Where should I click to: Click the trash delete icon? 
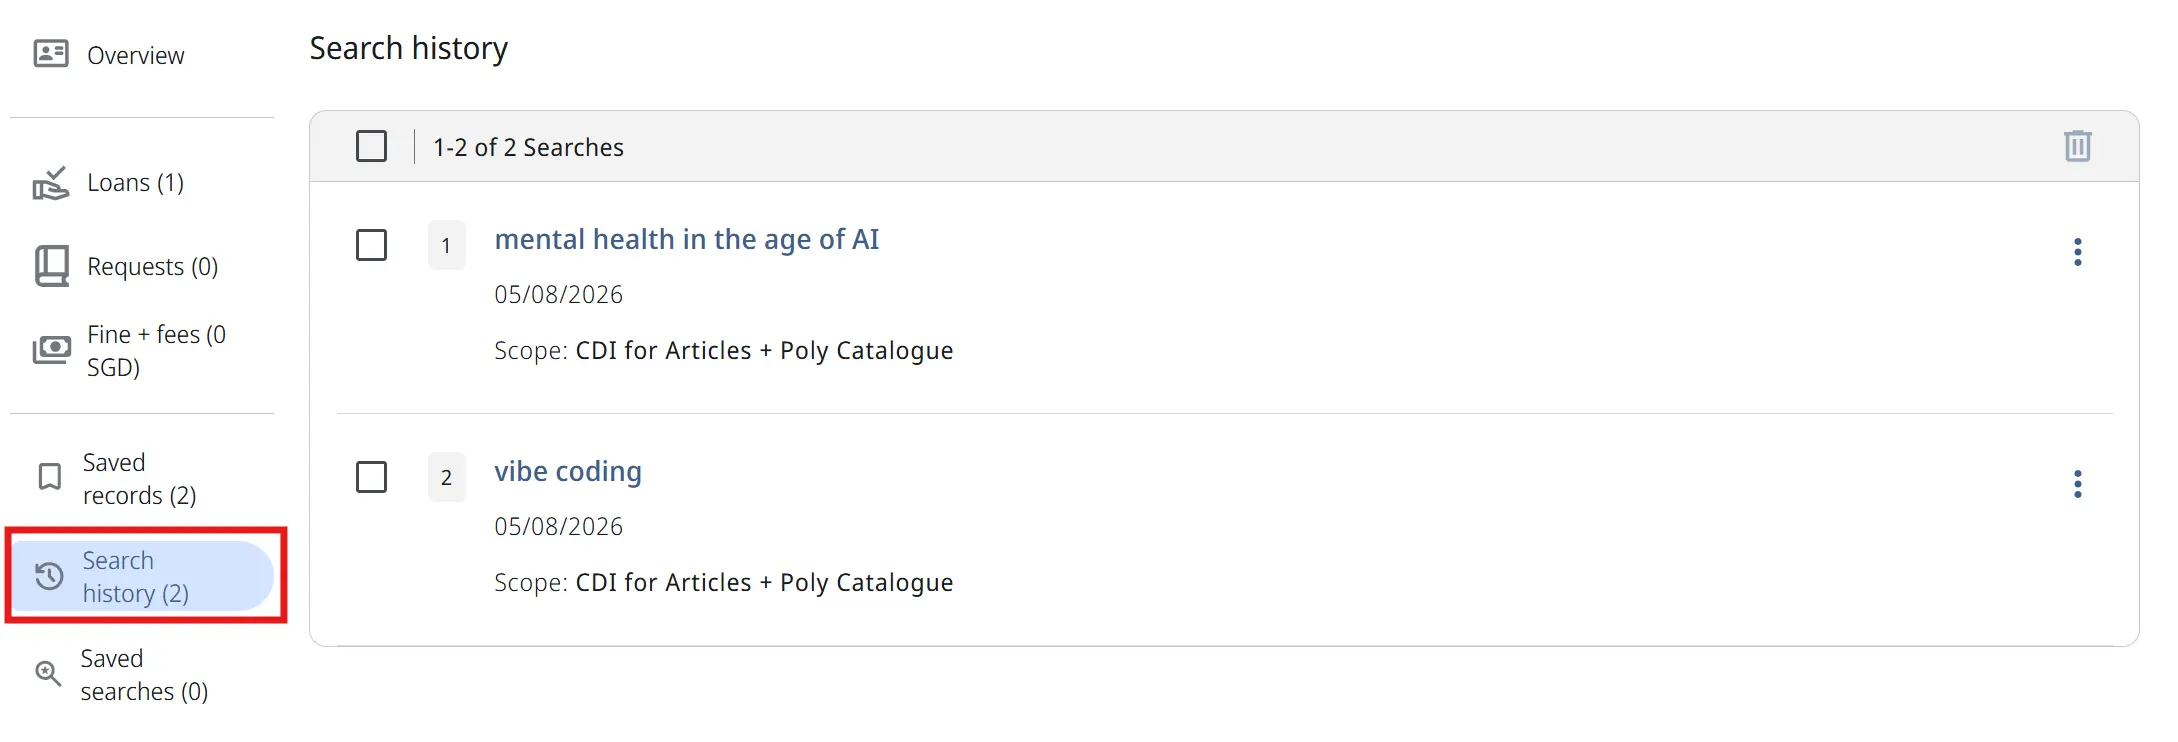click(2077, 146)
